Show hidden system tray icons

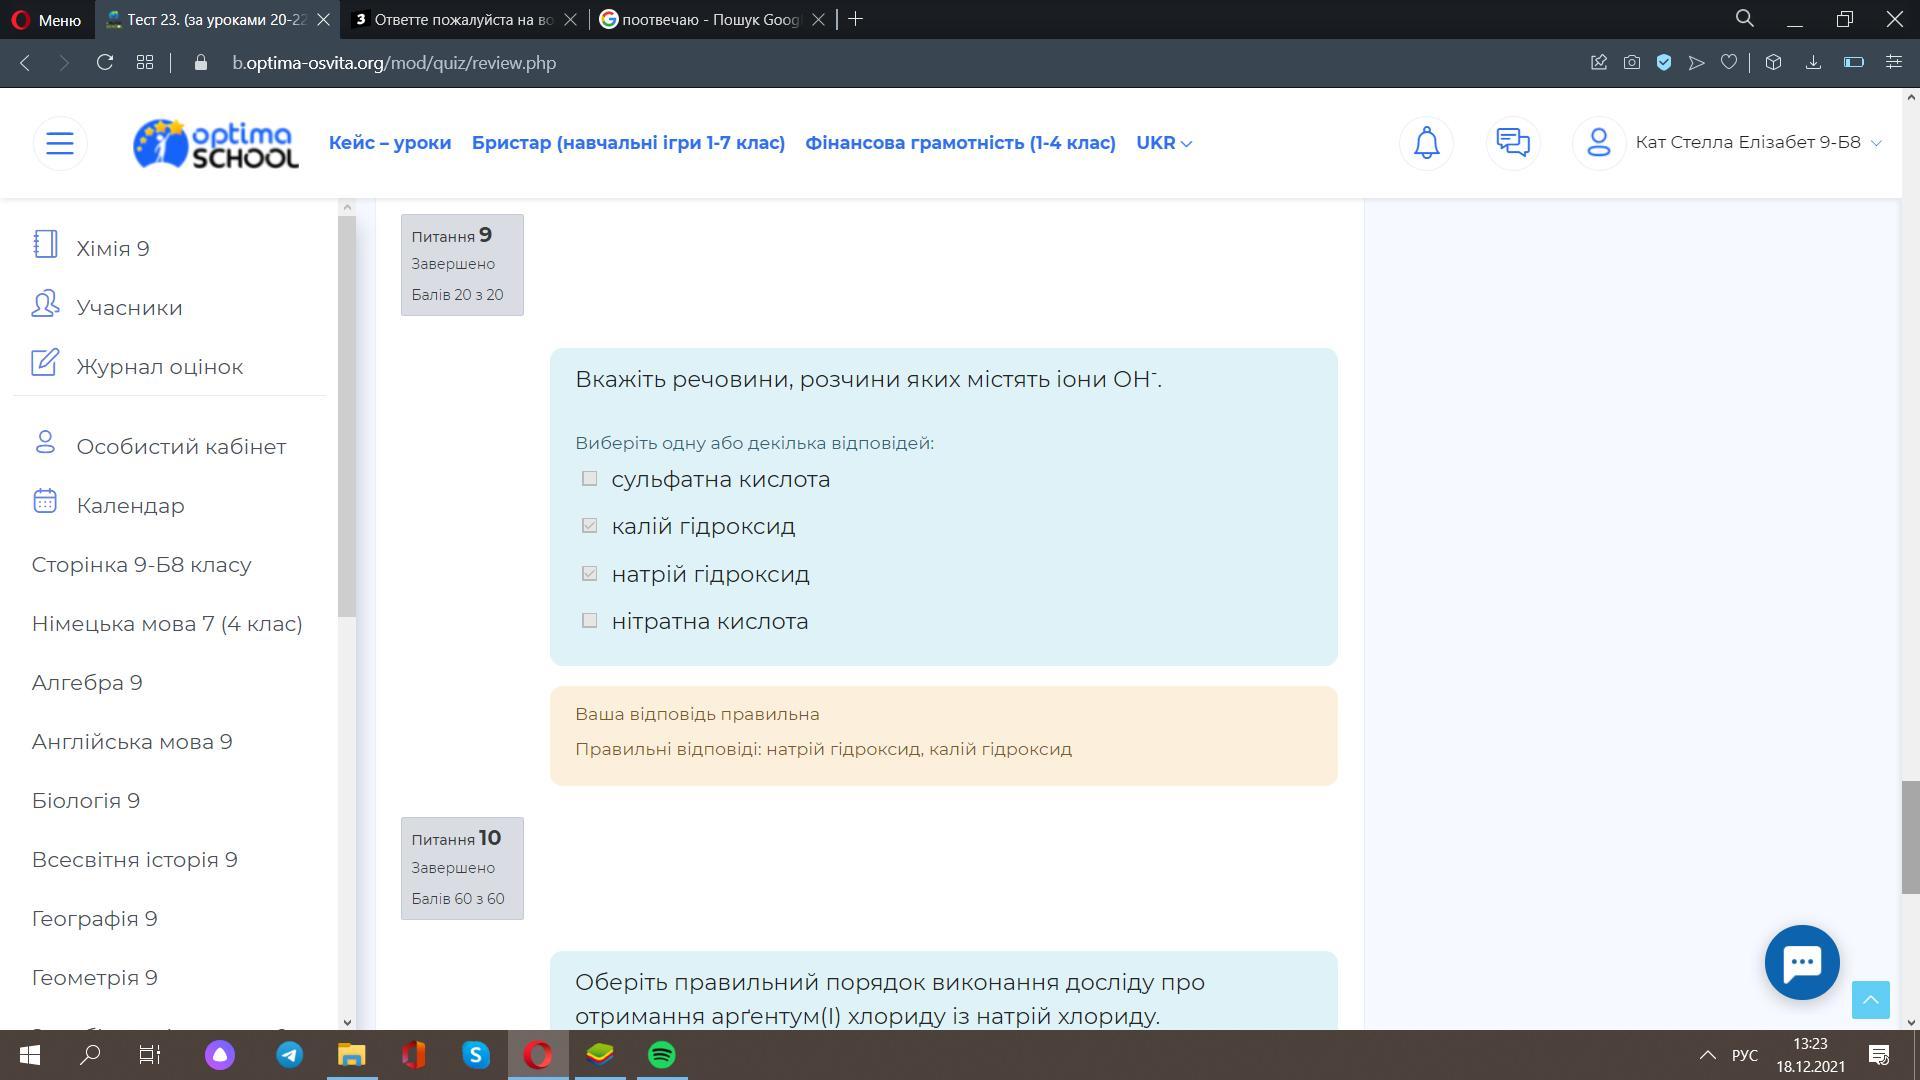click(x=1707, y=1055)
